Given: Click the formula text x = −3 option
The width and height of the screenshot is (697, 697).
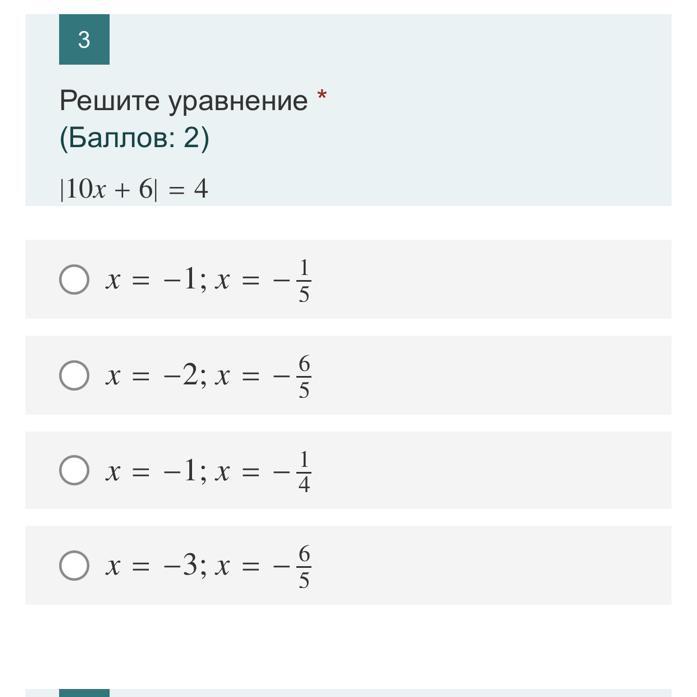Looking at the screenshot, I should [x=208, y=566].
